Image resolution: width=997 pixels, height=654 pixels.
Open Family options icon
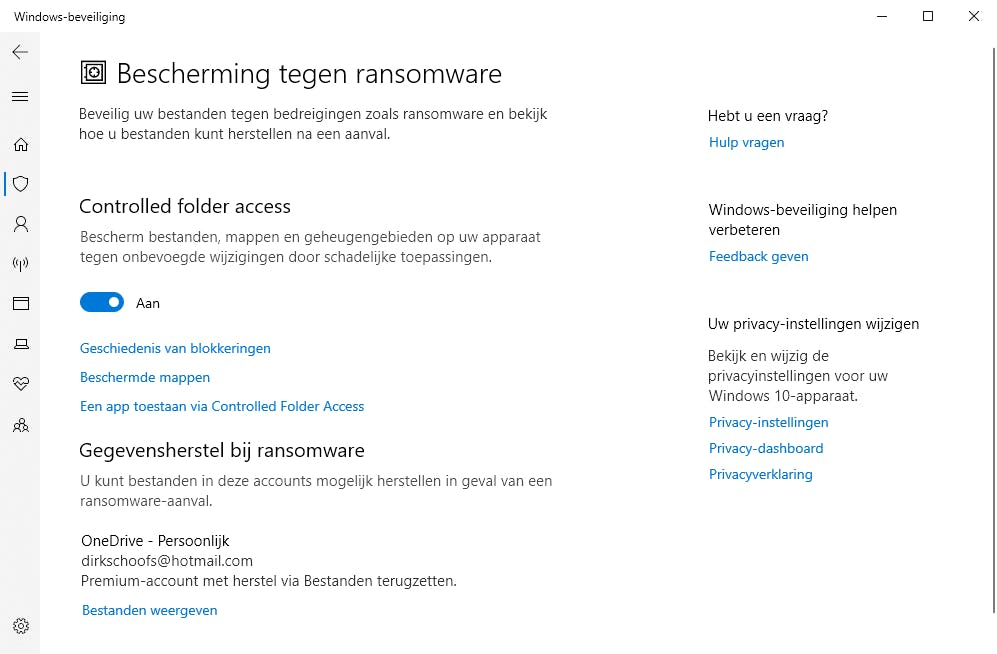click(20, 425)
